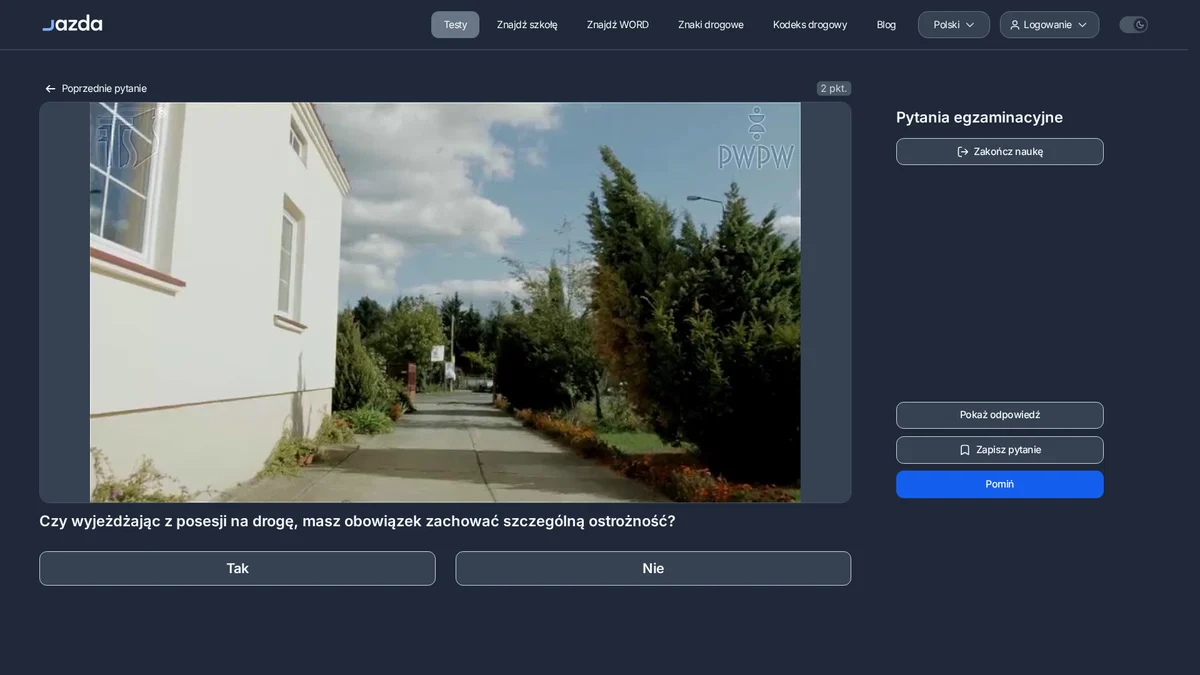Click the Pytania egzaminacyjne heading
The image size is (1200, 675).
point(979,117)
